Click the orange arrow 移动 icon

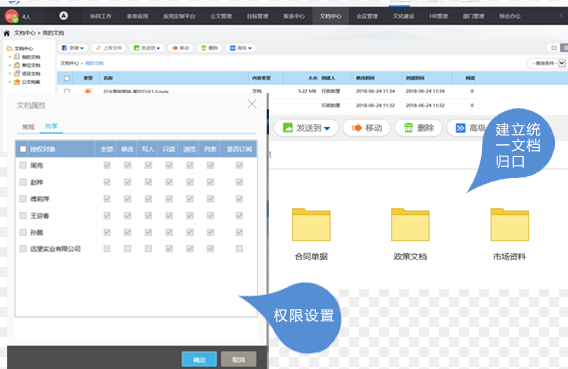click(x=357, y=128)
